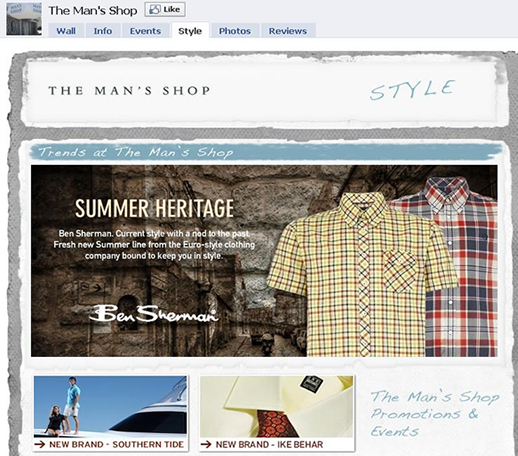The width and height of the screenshot is (518, 456).
Task: Click the Ben Sherman logo
Action: [x=154, y=314]
